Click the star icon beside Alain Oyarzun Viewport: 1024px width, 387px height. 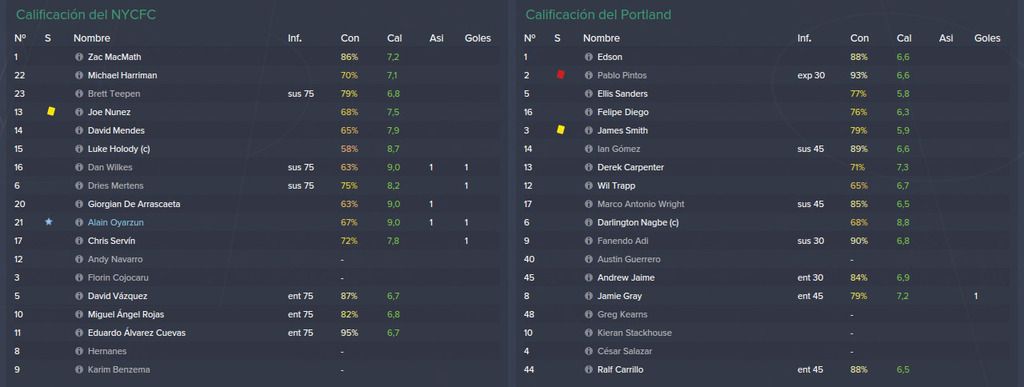pyautogui.click(x=49, y=222)
